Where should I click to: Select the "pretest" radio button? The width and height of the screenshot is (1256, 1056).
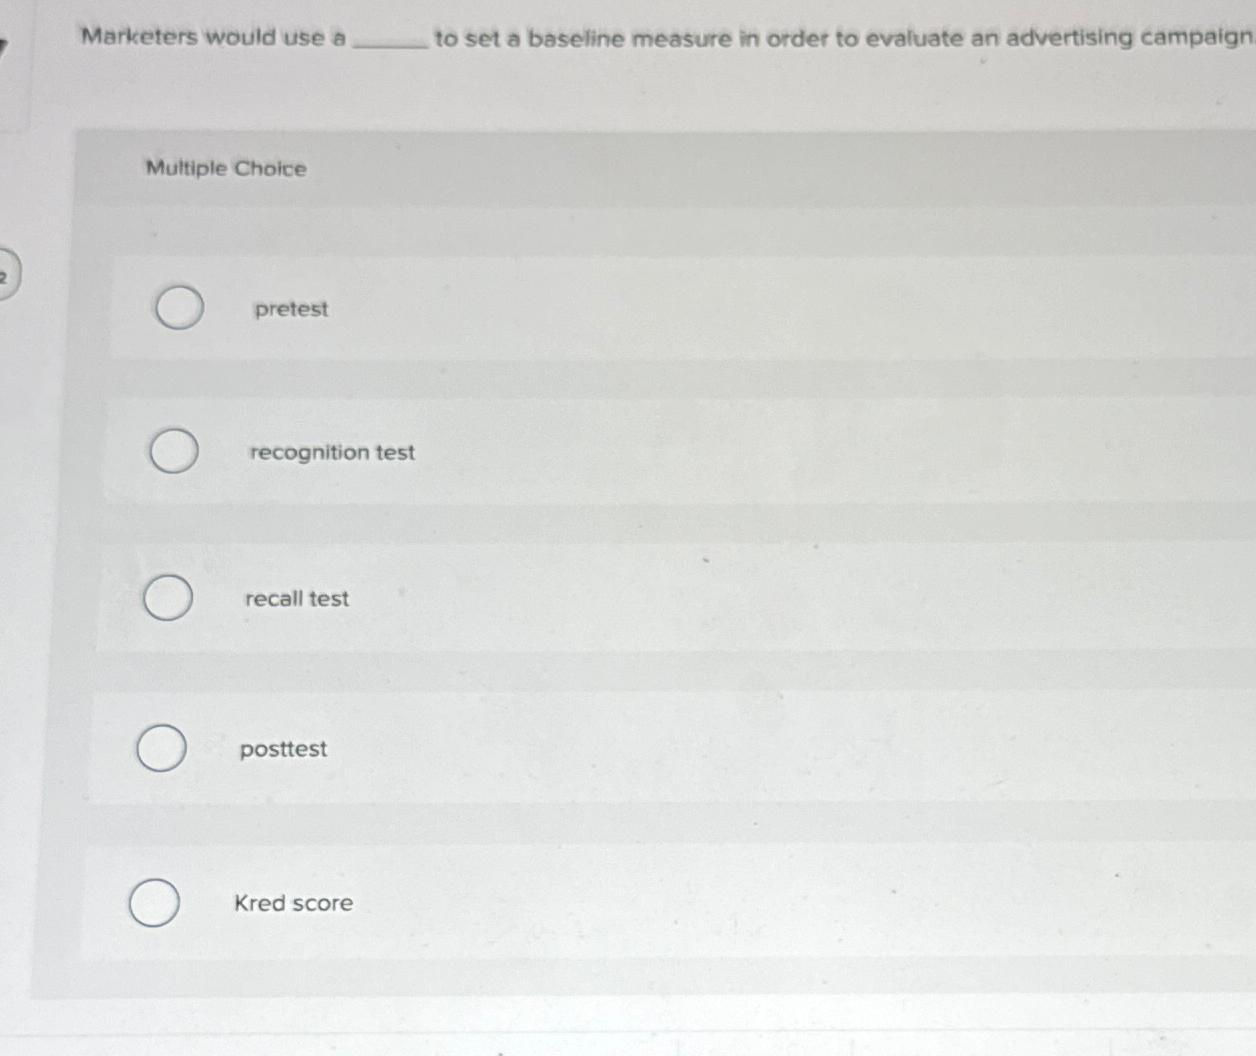(x=178, y=309)
